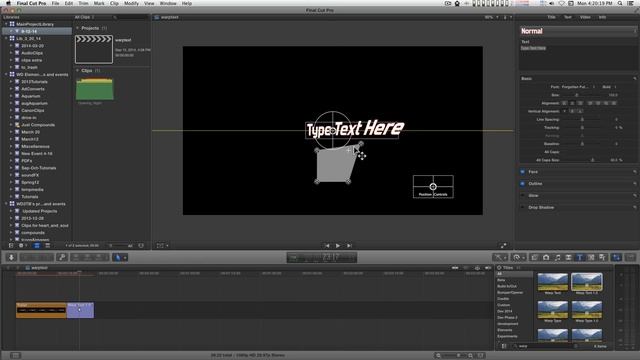Click the Titles browser T icon
Viewport: 640px width, 360px height.
pyautogui.click(x=580, y=257)
